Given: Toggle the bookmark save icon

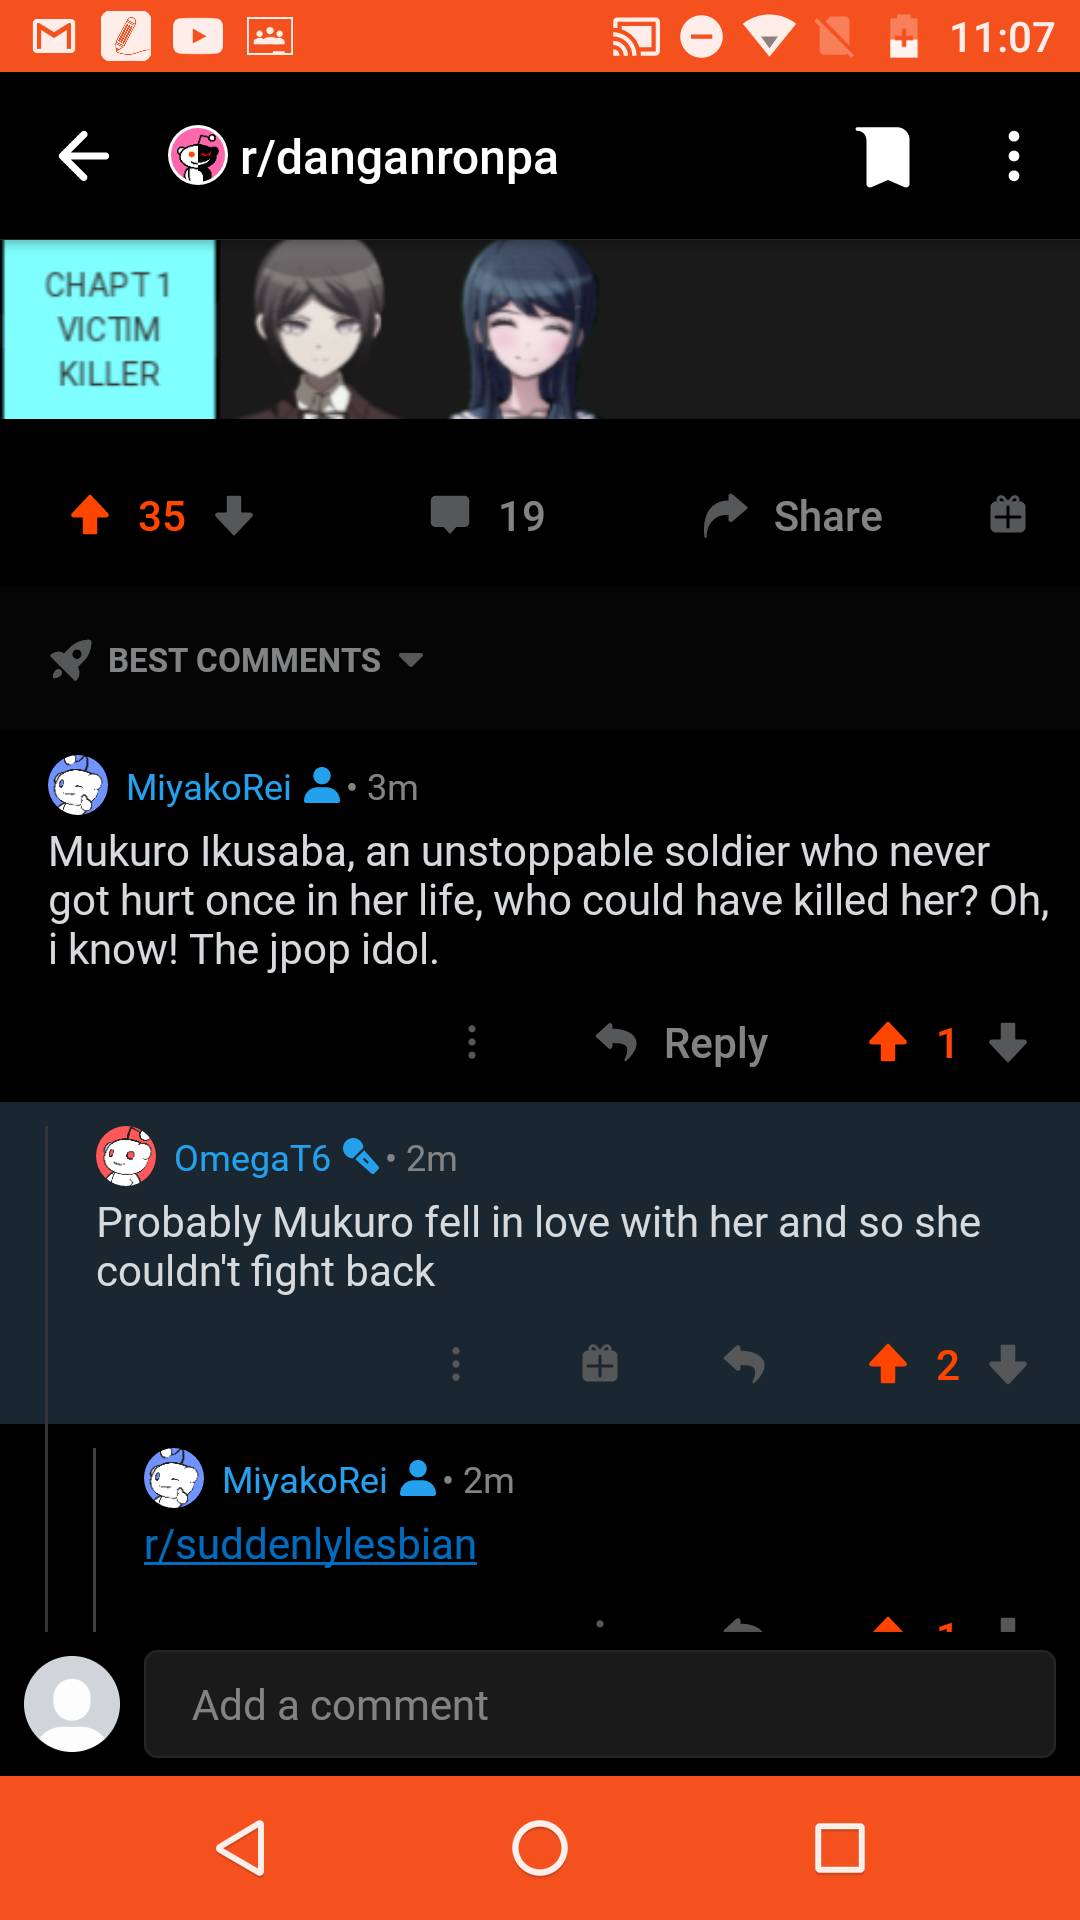Looking at the screenshot, I should (x=884, y=157).
